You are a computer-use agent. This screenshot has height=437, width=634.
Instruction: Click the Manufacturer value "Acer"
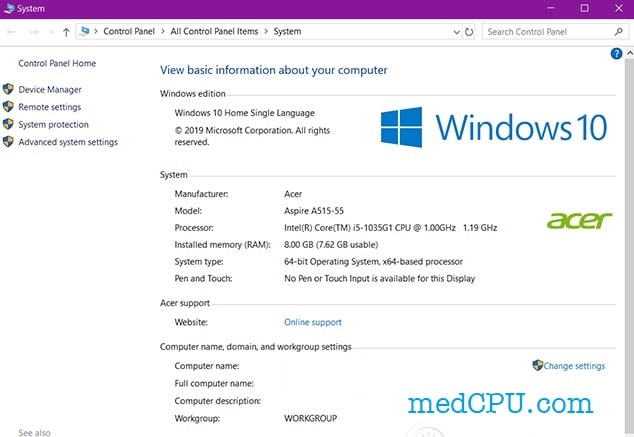pos(293,194)
